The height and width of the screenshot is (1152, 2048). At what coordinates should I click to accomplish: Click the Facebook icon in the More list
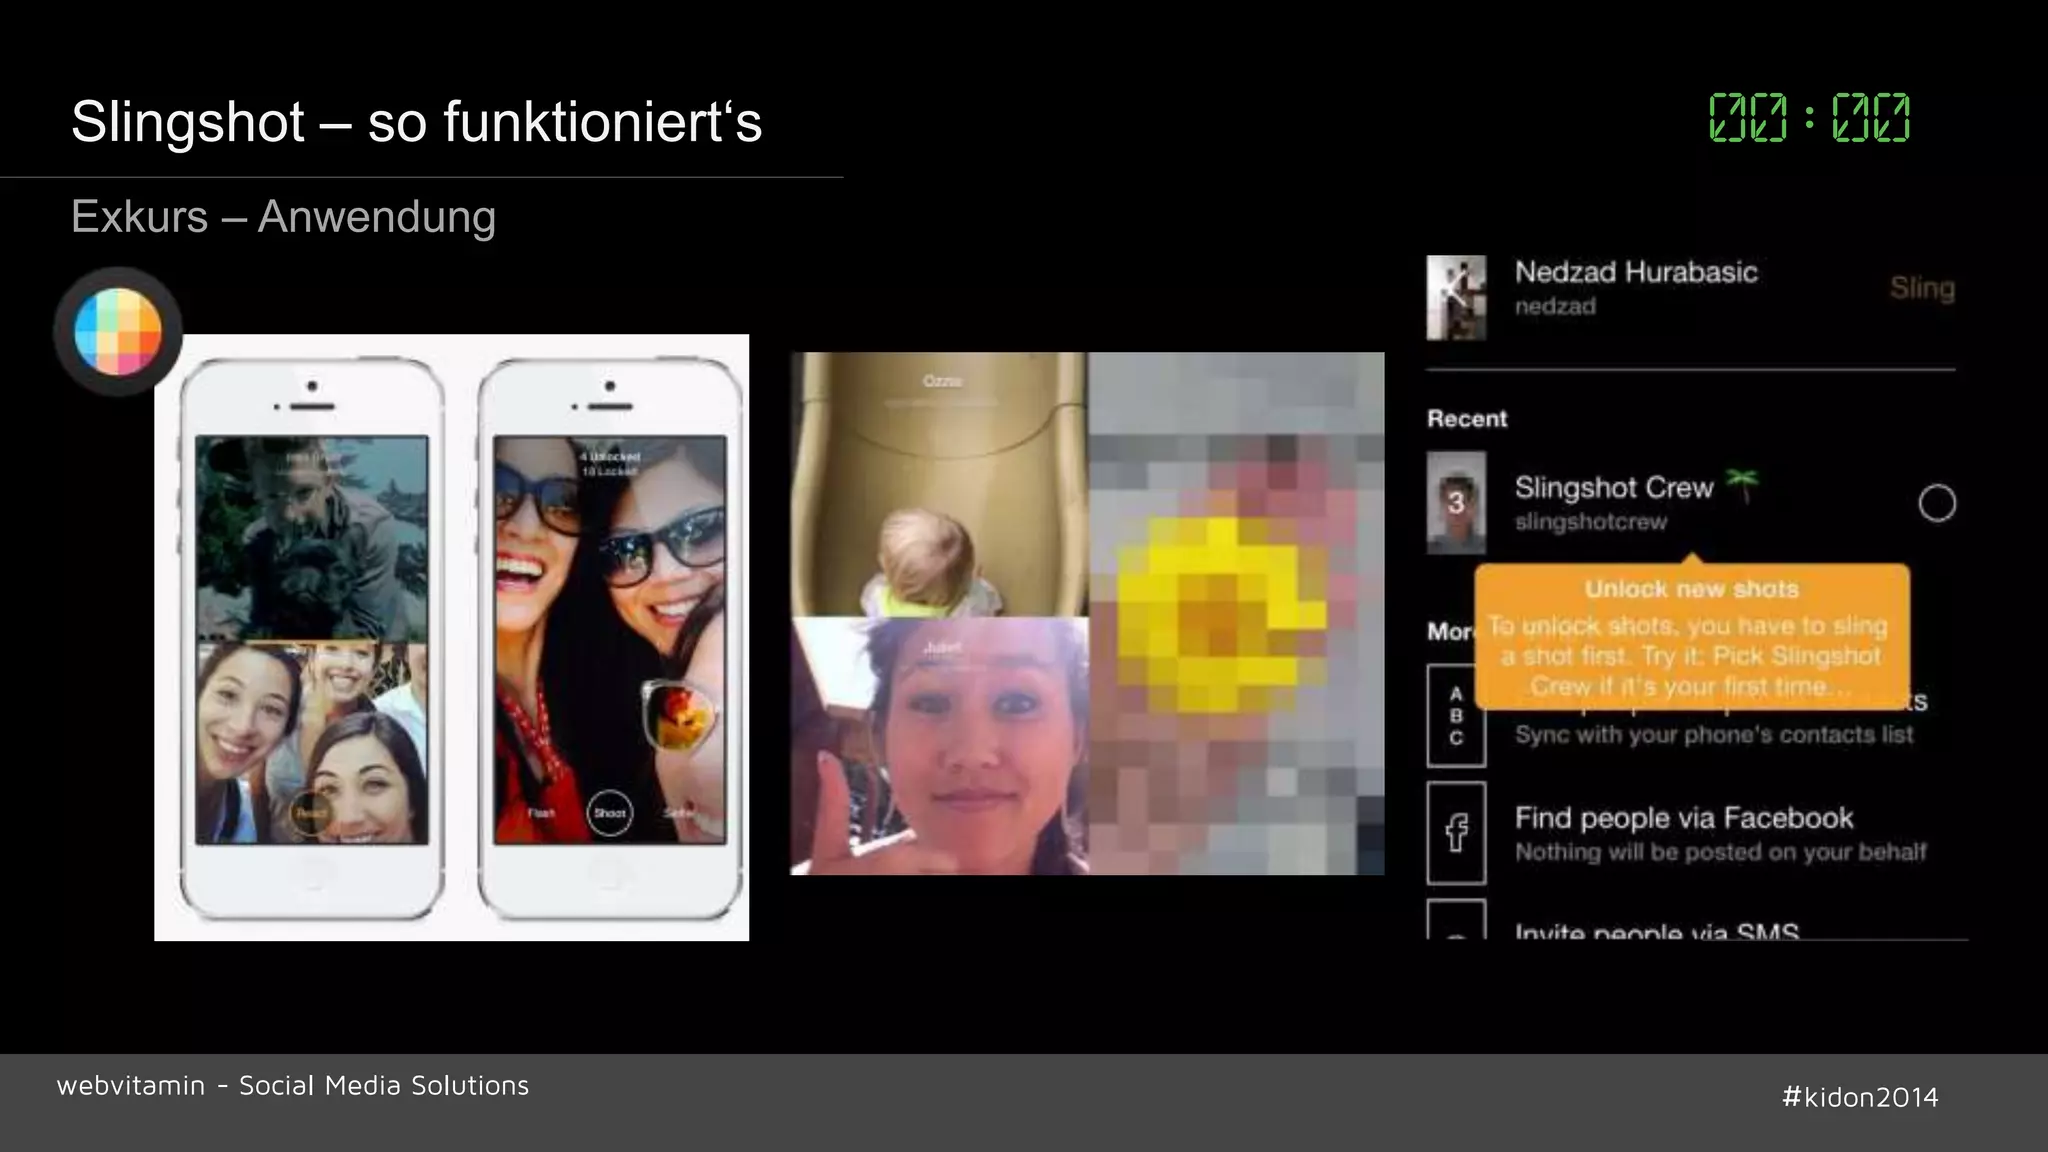(x=1456, y=833)
